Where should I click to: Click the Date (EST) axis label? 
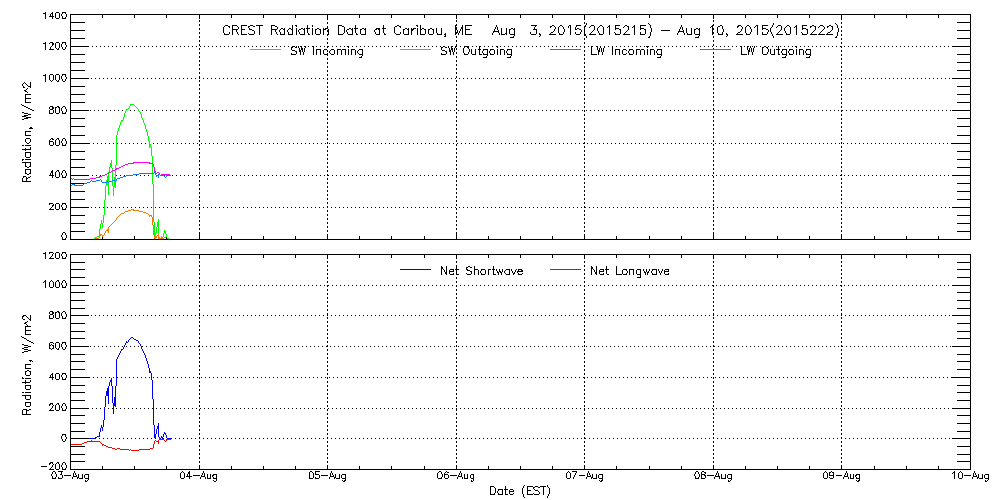(519, 491)
